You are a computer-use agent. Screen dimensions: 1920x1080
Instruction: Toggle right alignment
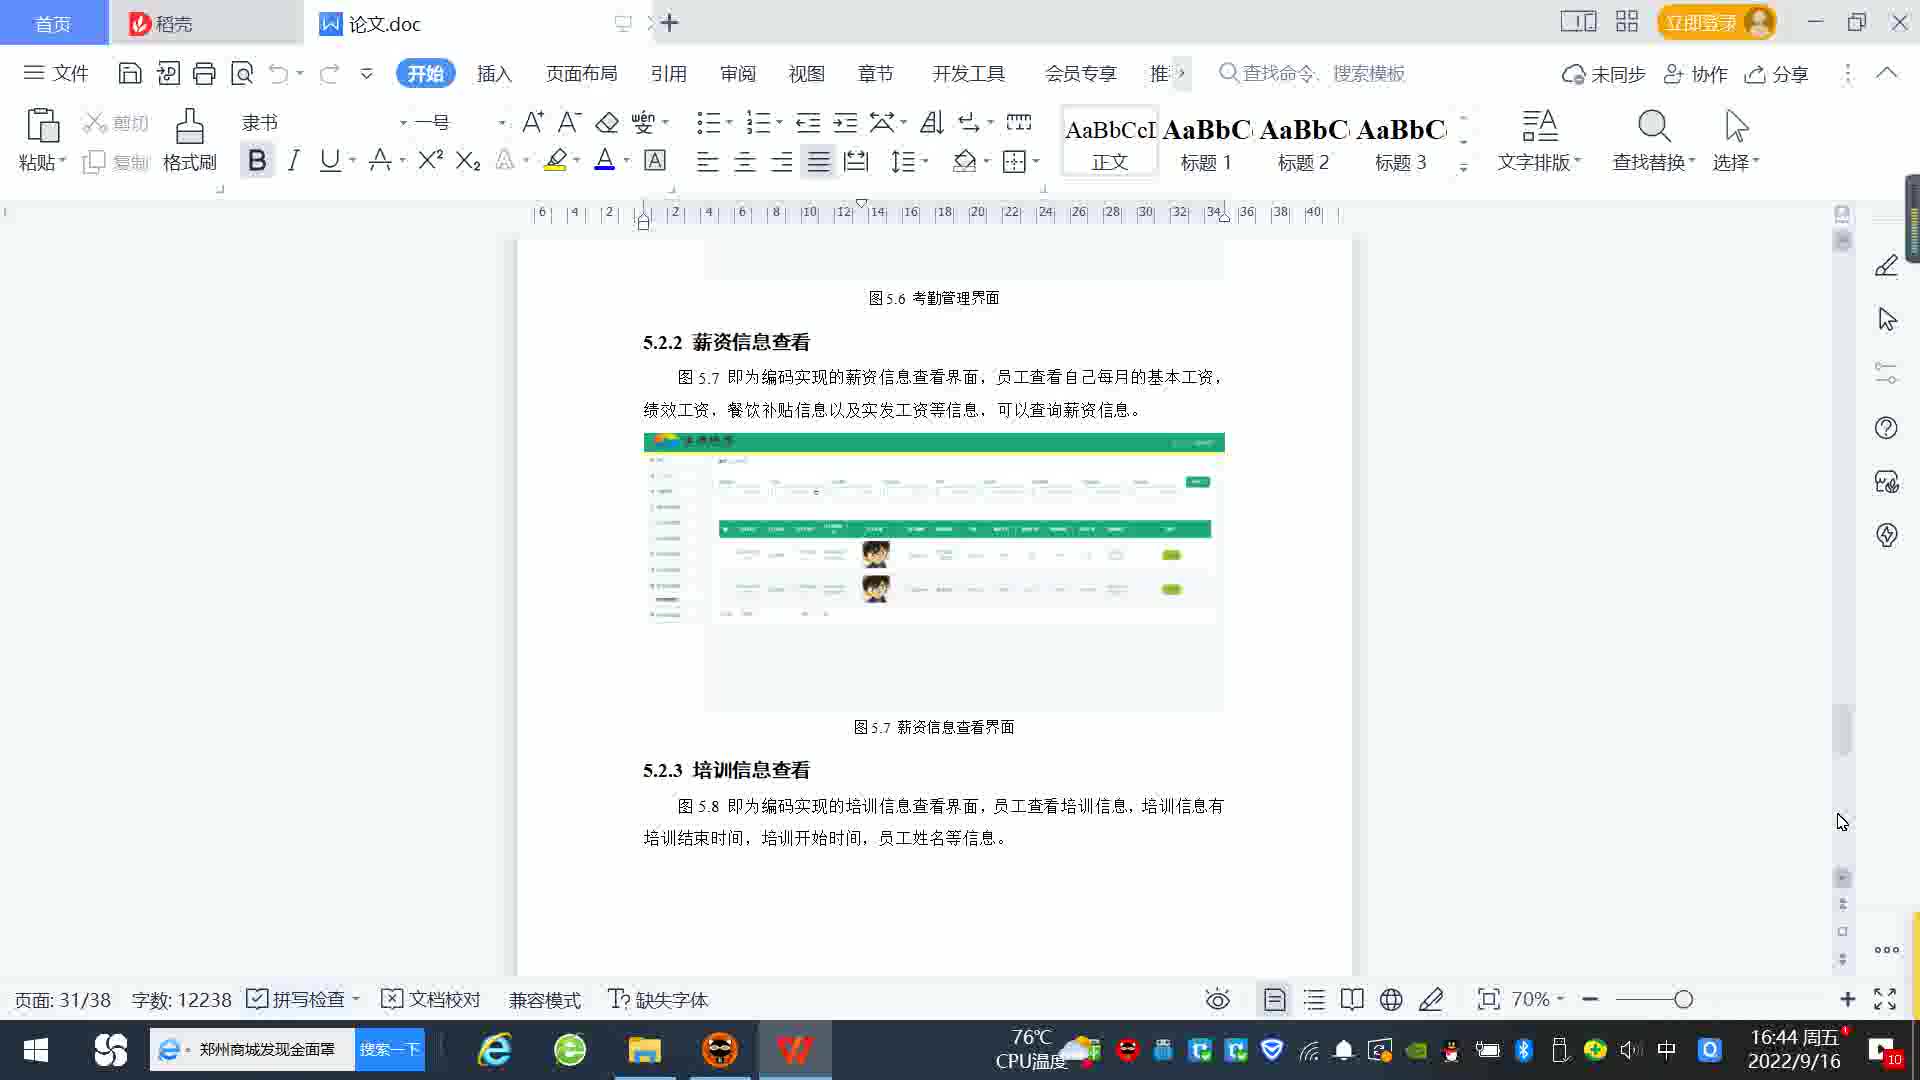[x=782, y=161]
